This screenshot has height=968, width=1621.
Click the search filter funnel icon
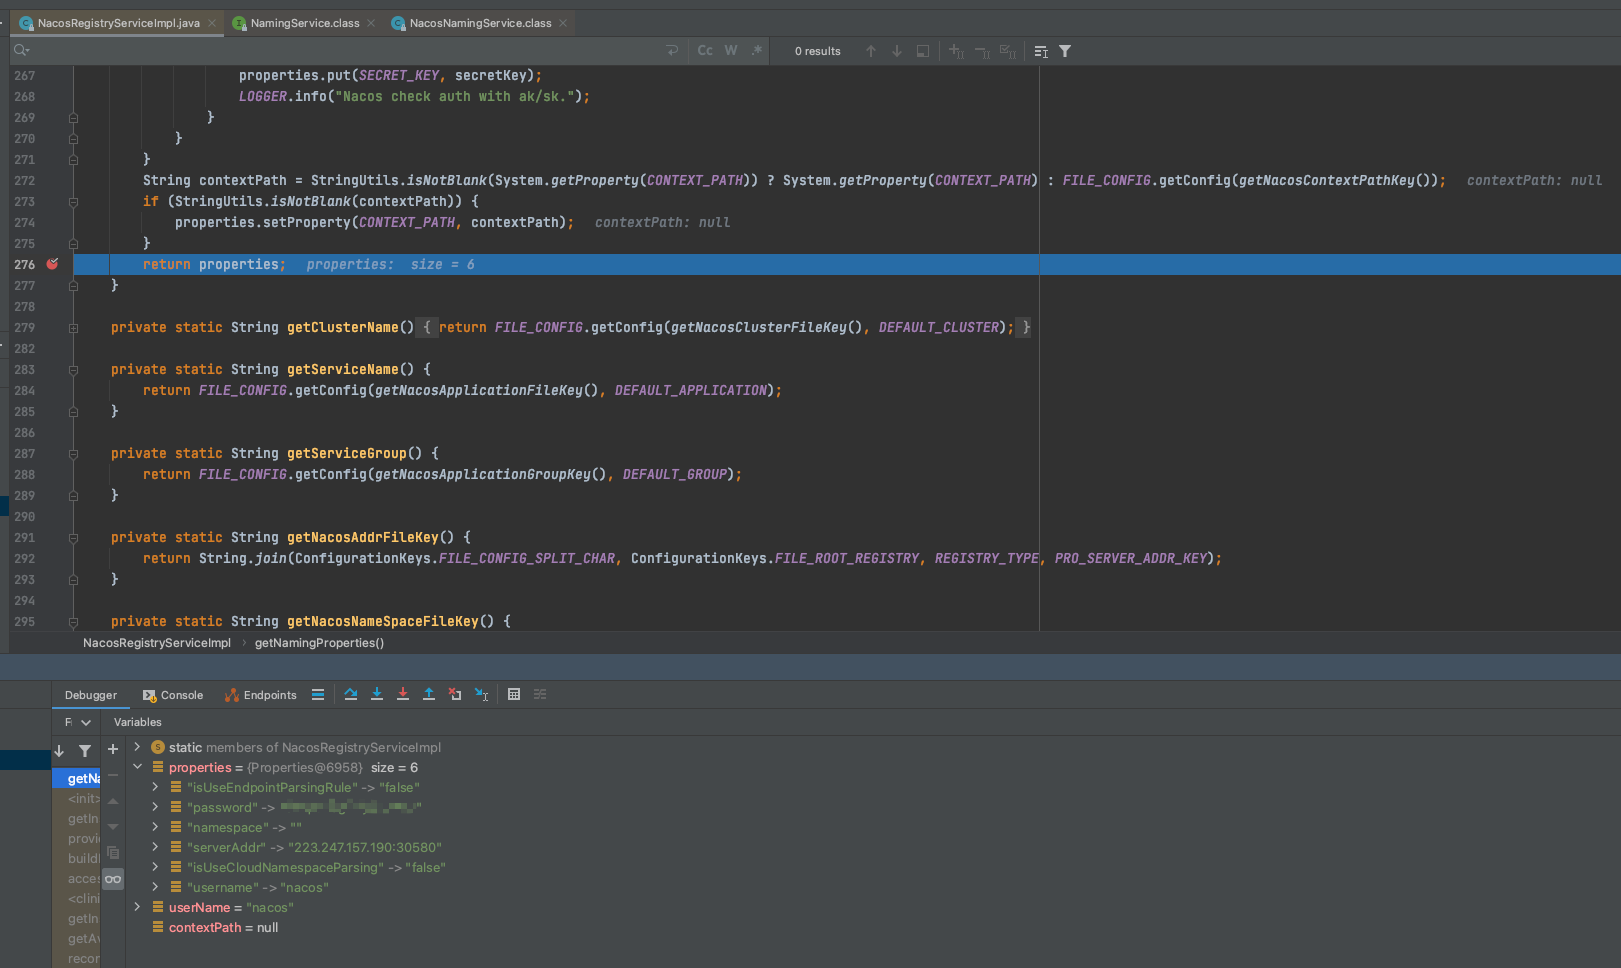[1065, 51]
